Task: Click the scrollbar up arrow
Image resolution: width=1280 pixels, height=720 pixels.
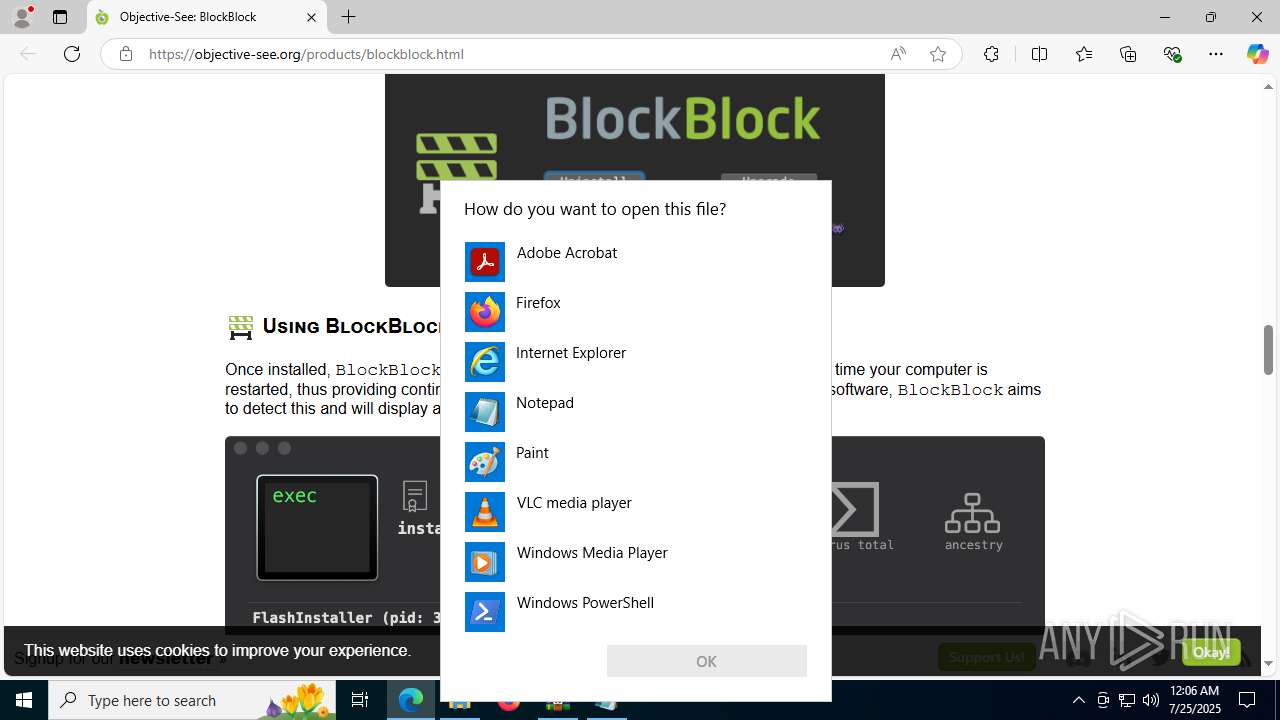Action: [x=1268, y=86]
